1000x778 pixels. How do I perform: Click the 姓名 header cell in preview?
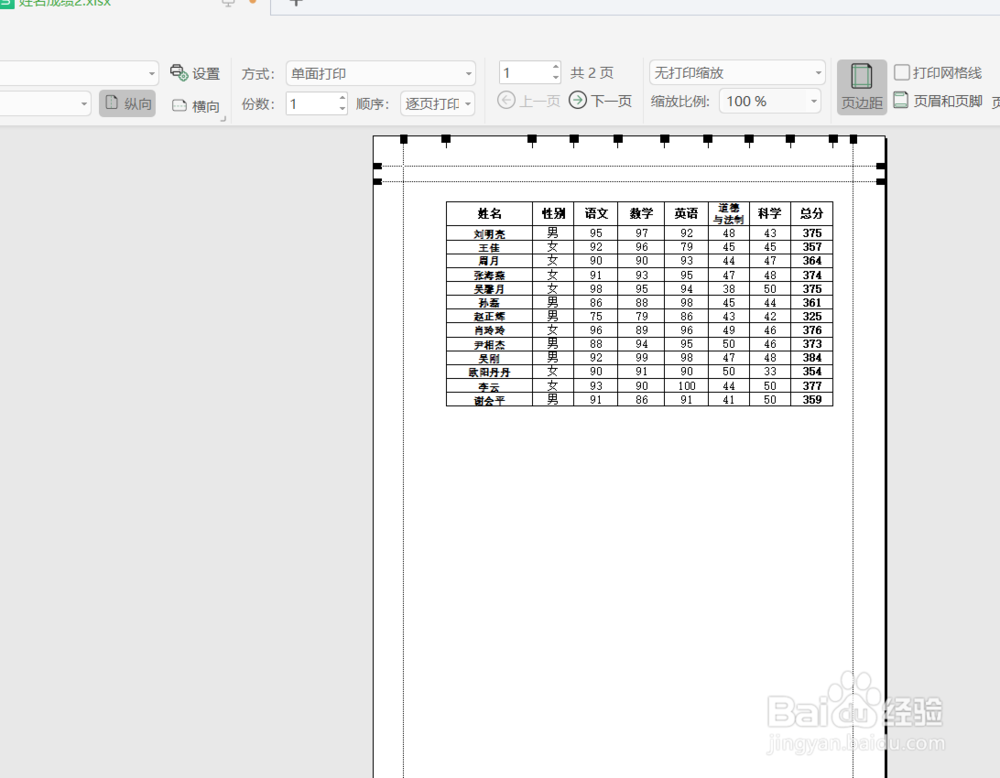[x=489, y=214]
